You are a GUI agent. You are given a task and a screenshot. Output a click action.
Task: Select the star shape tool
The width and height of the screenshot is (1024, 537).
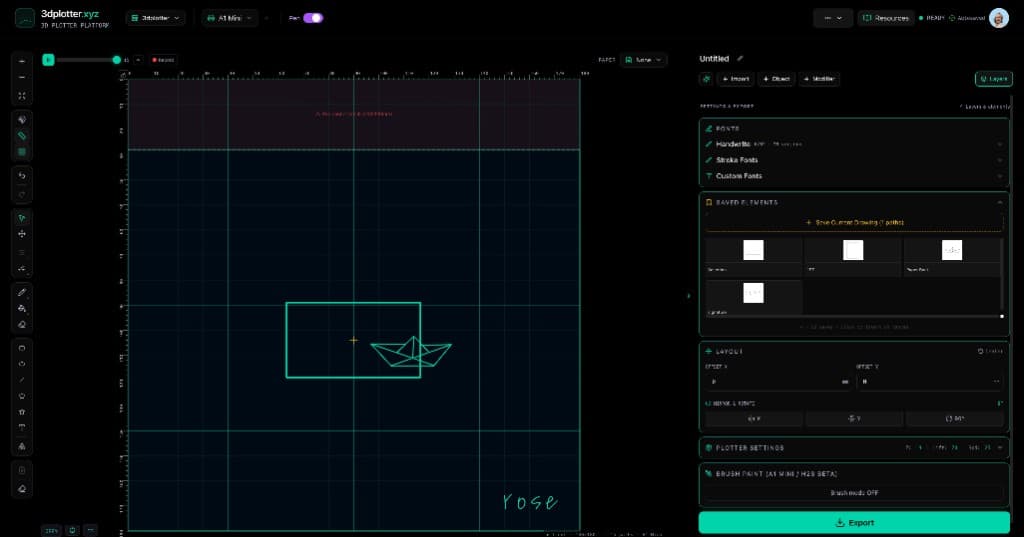(x=22, y=412)
